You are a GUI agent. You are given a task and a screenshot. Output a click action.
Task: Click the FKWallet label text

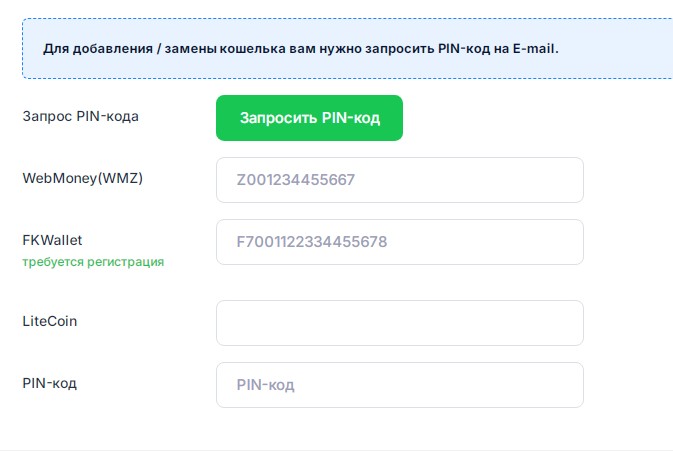coord(52,240)
